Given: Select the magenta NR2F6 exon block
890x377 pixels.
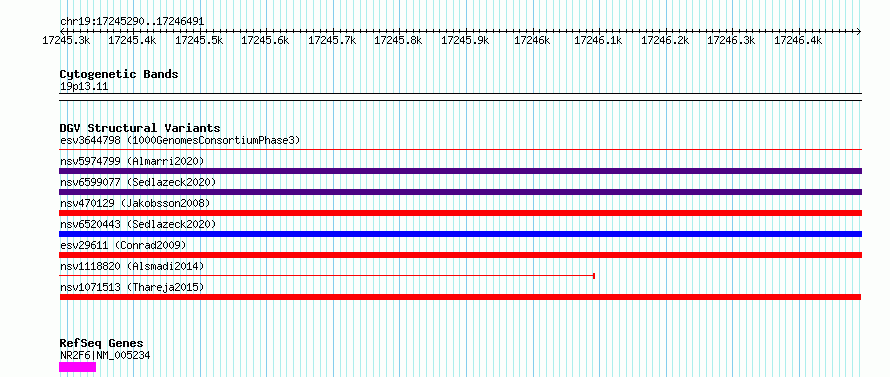Looking at the screenshot, I should (78, 367).
